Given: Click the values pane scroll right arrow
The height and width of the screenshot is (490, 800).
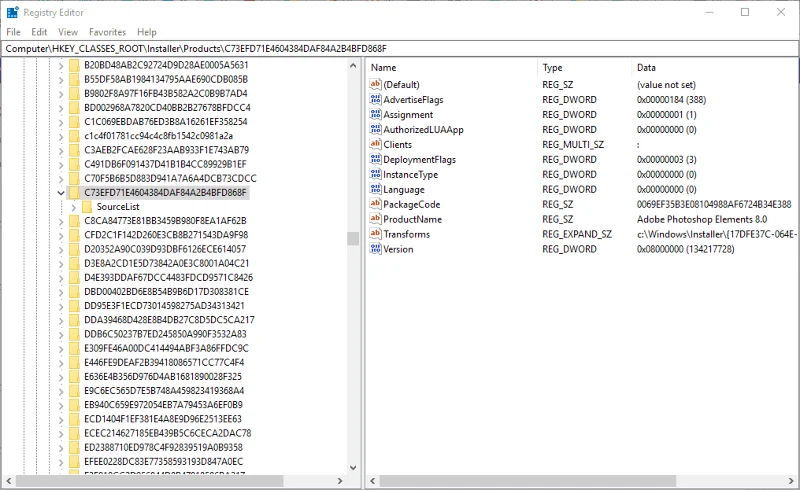Looking at the screenshot, I should point(791,481).
